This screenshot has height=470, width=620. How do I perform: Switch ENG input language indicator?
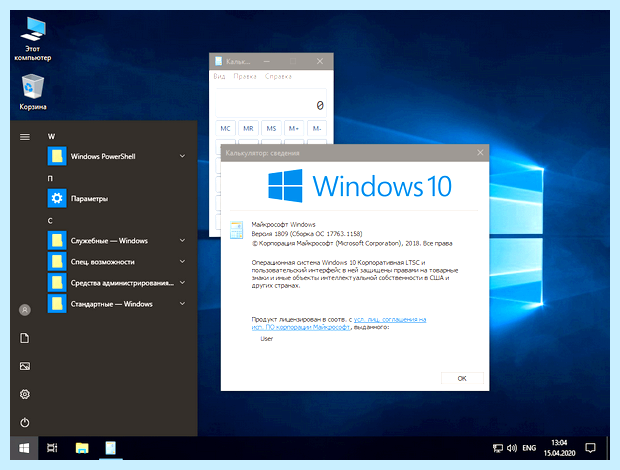click(x=529, y=448)
